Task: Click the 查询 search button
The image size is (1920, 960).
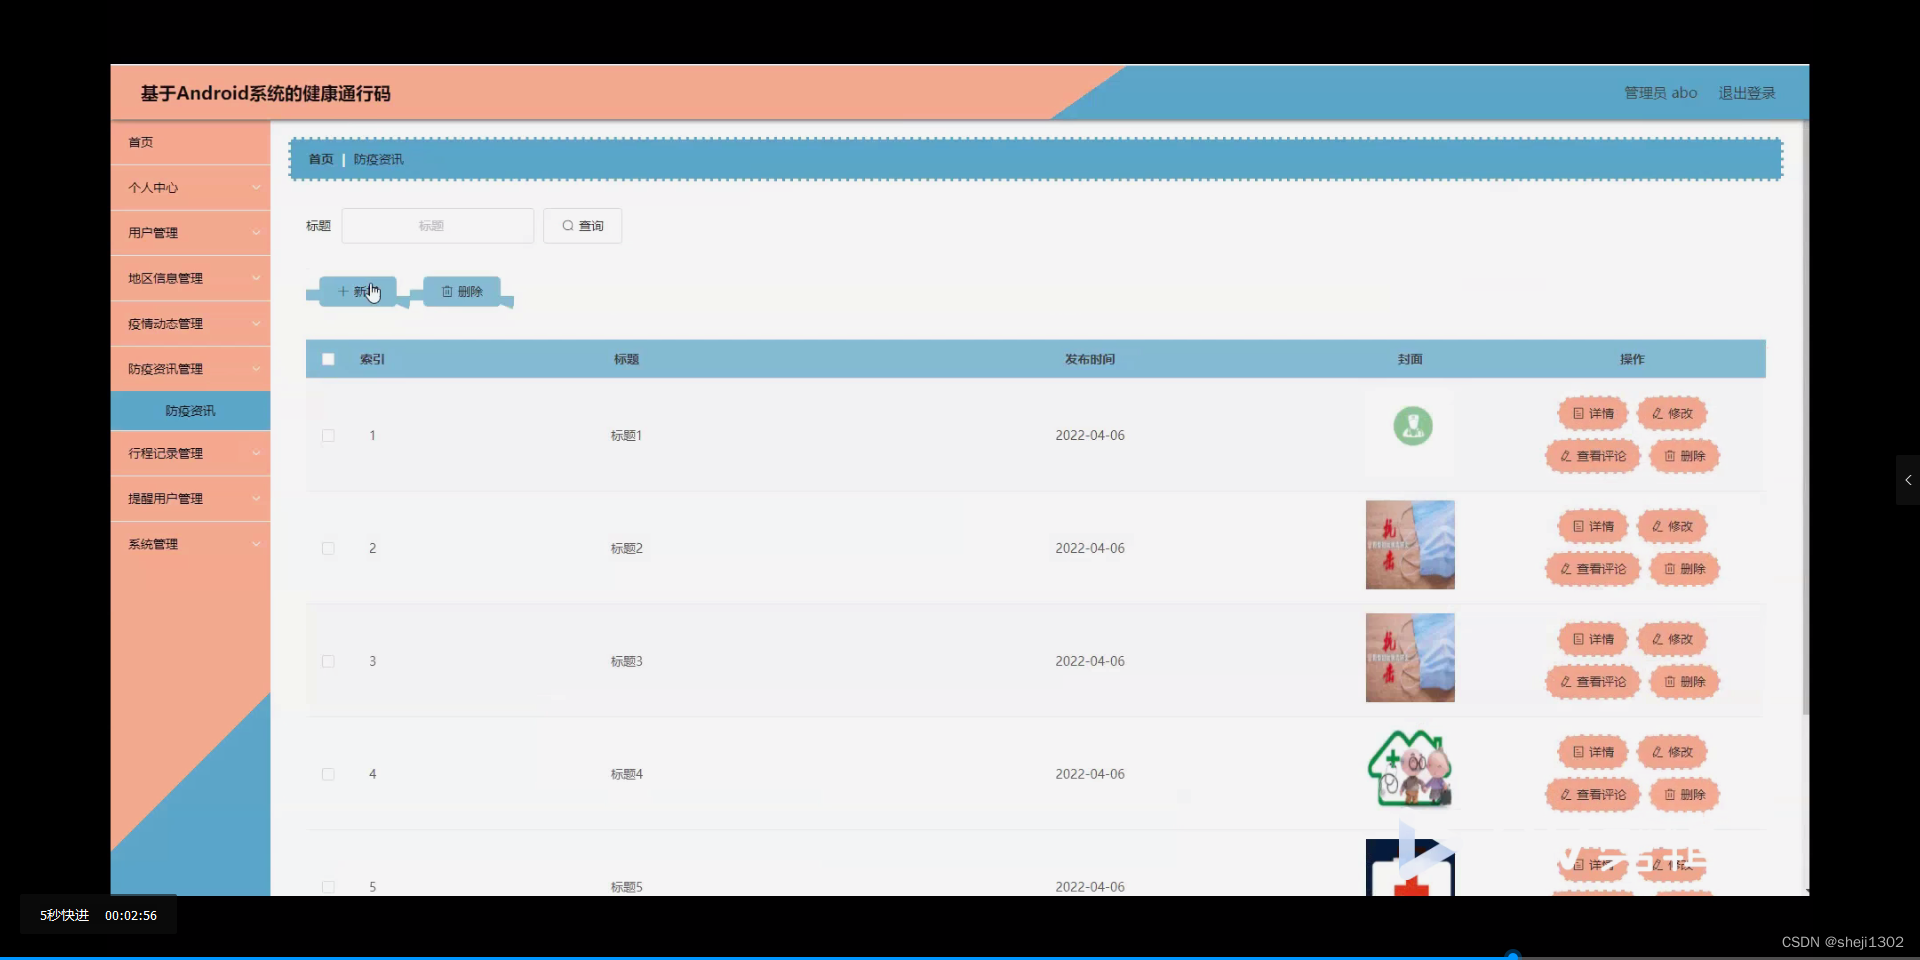Action: (582, 226)
